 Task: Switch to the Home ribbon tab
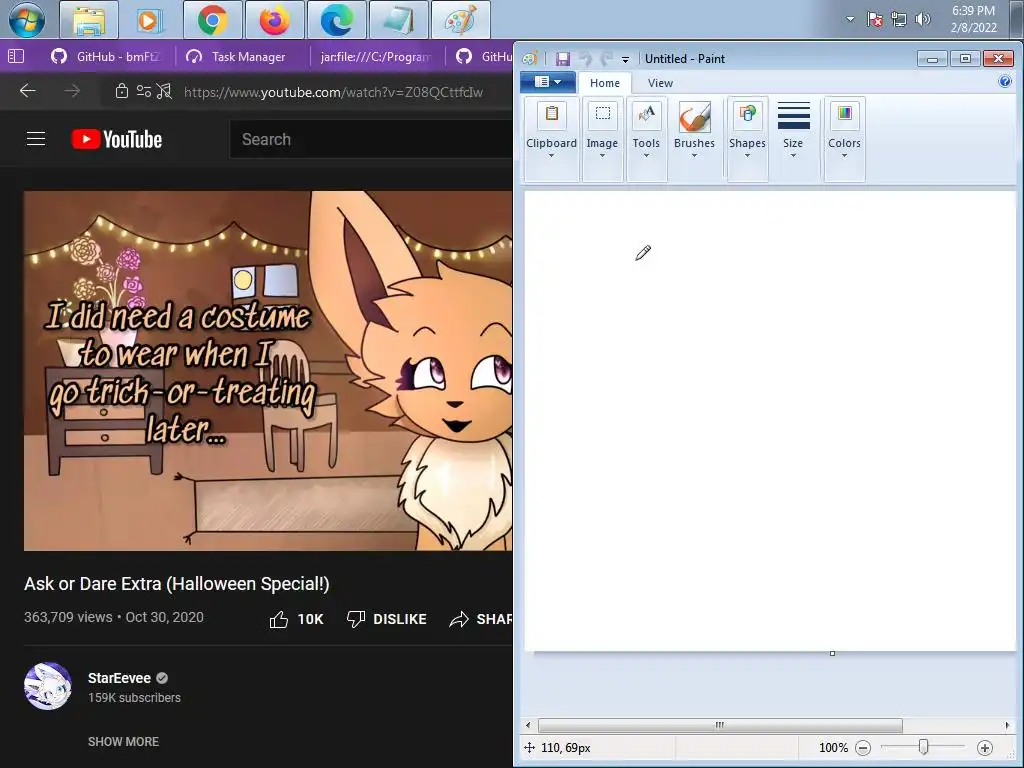point(605,83)
